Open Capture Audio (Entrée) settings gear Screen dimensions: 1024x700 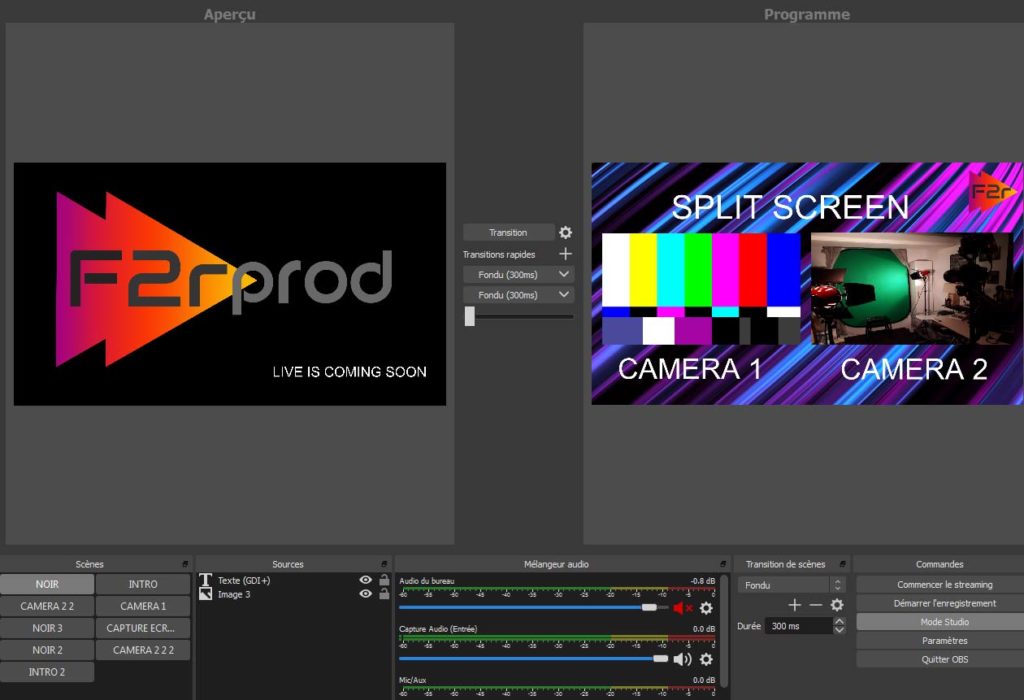706,659
